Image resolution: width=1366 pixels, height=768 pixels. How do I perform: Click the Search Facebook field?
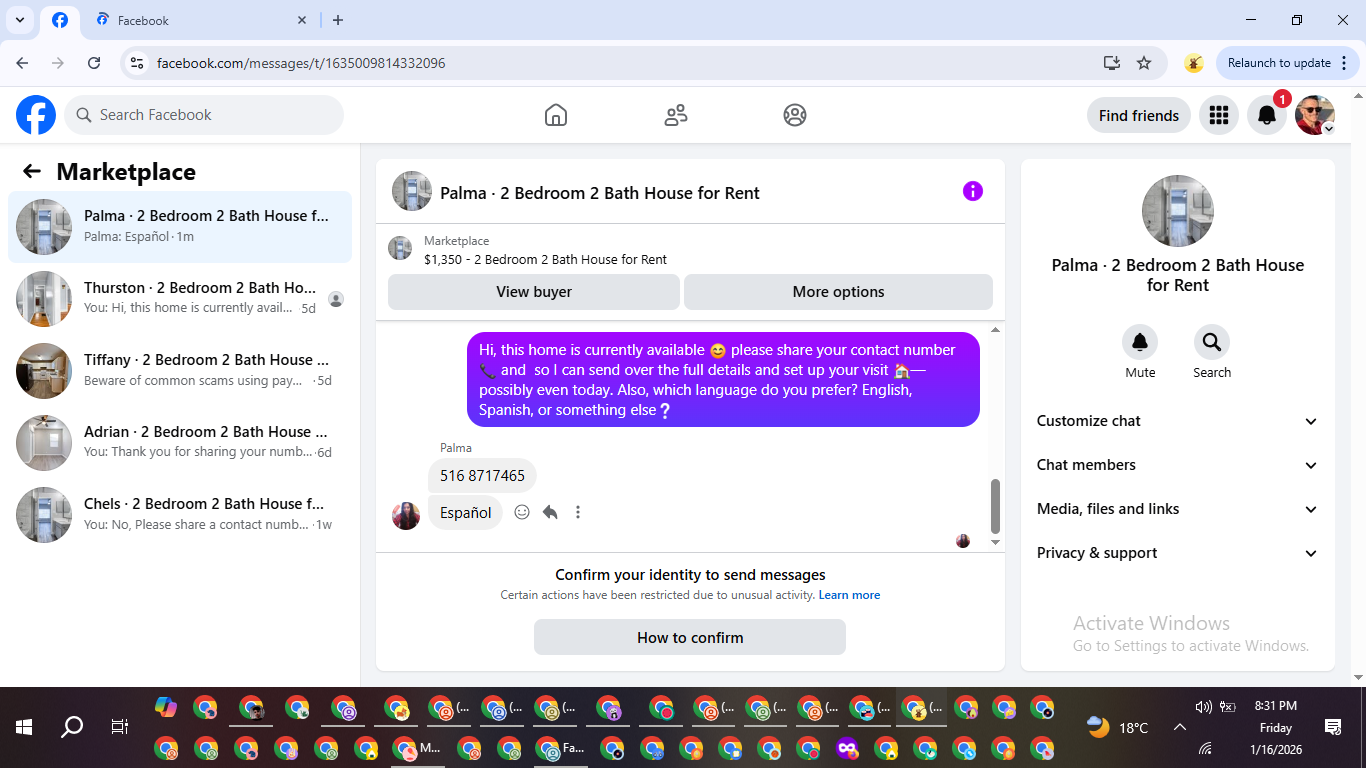(x=204, y=115)
